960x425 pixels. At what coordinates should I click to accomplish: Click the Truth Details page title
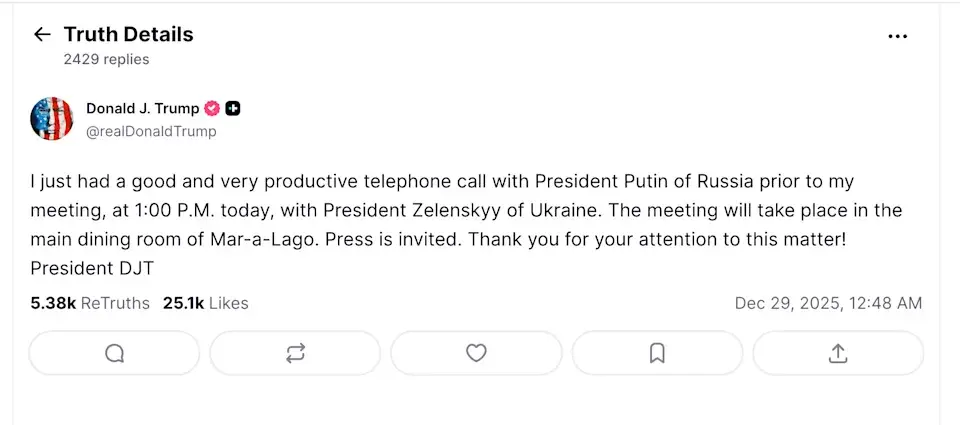[128, 35]
